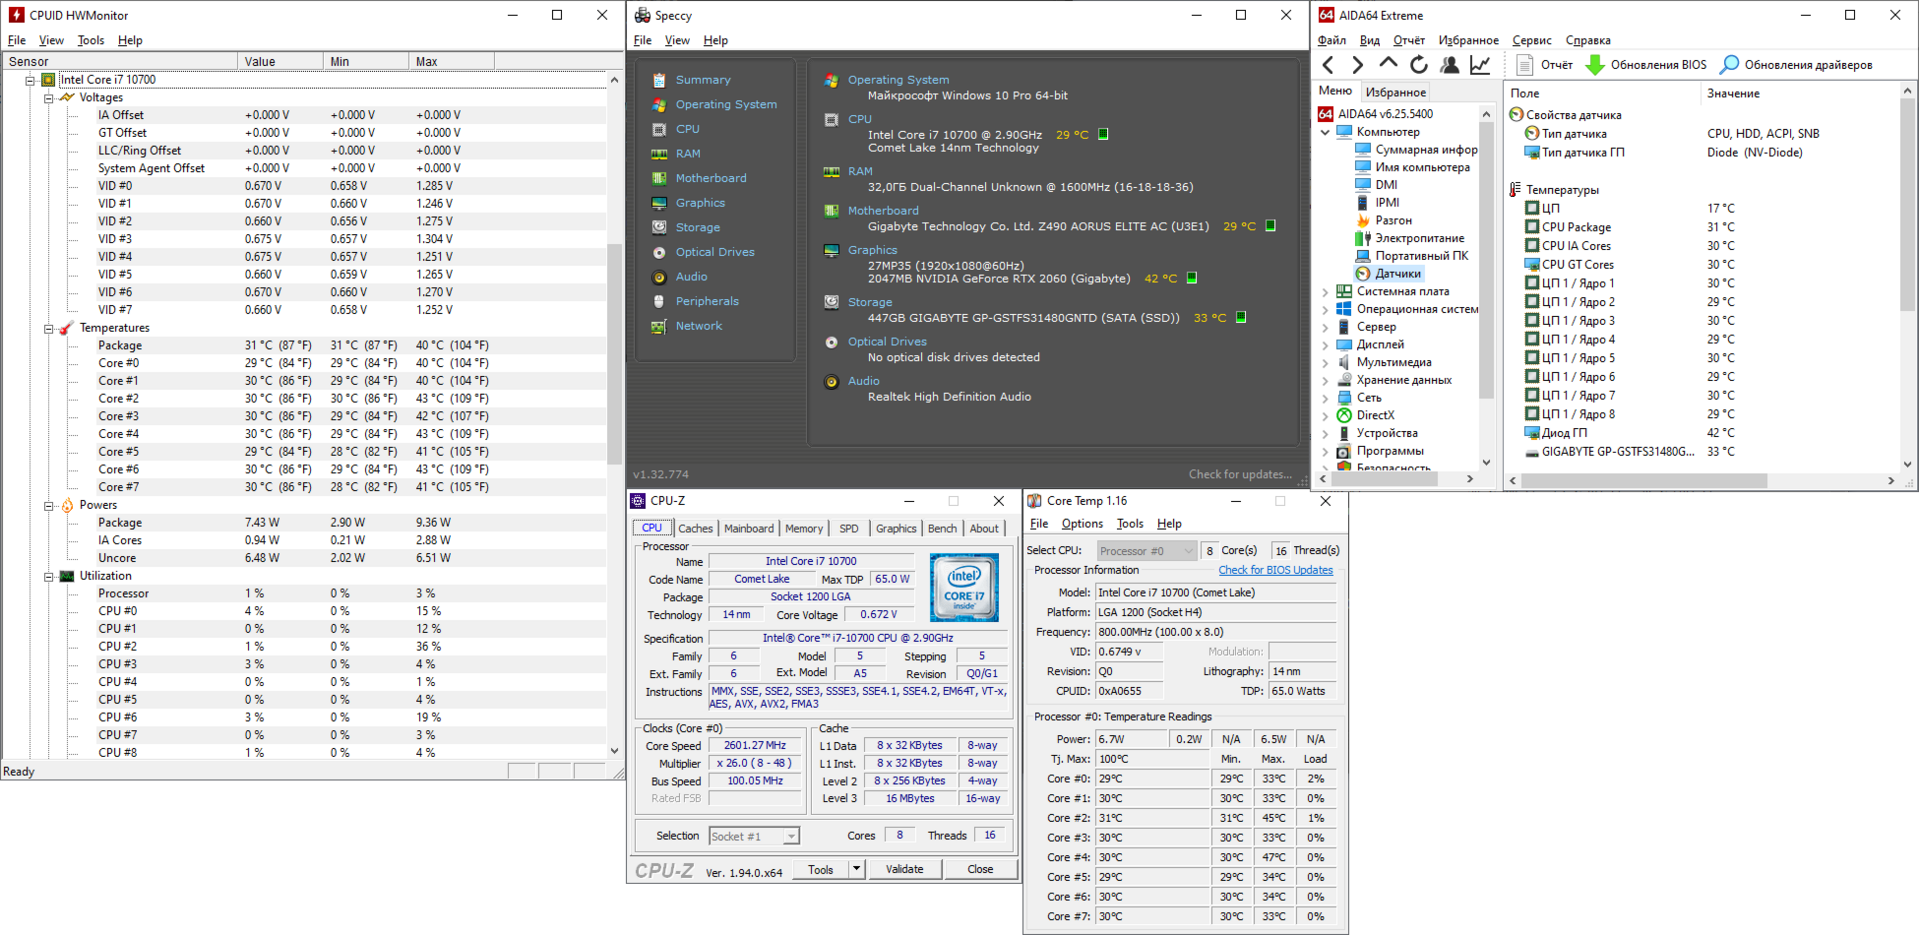Select Датчики sensor item in AIDA64 tree

pyautogui.click(x=1397, y=273)
